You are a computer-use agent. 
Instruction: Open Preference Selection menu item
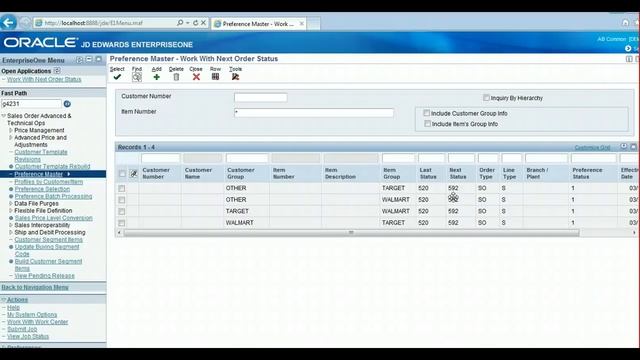click(x=42, y=189)
